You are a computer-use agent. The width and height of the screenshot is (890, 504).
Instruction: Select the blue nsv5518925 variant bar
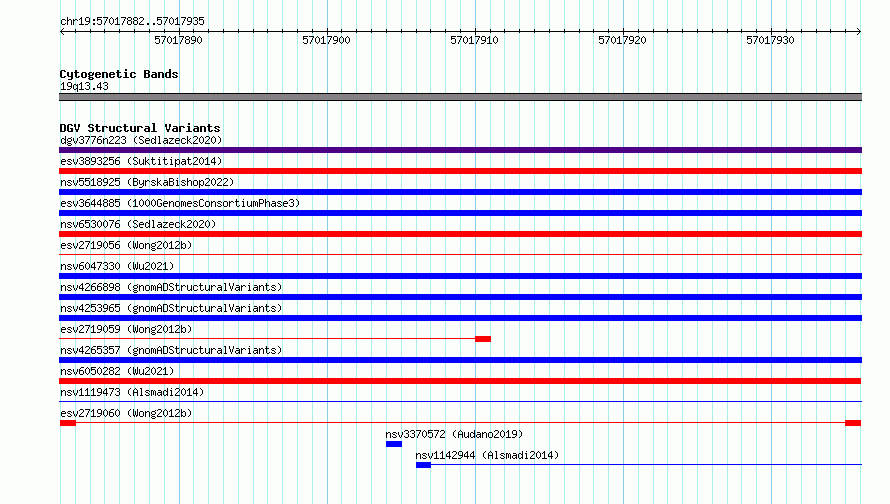460,192
